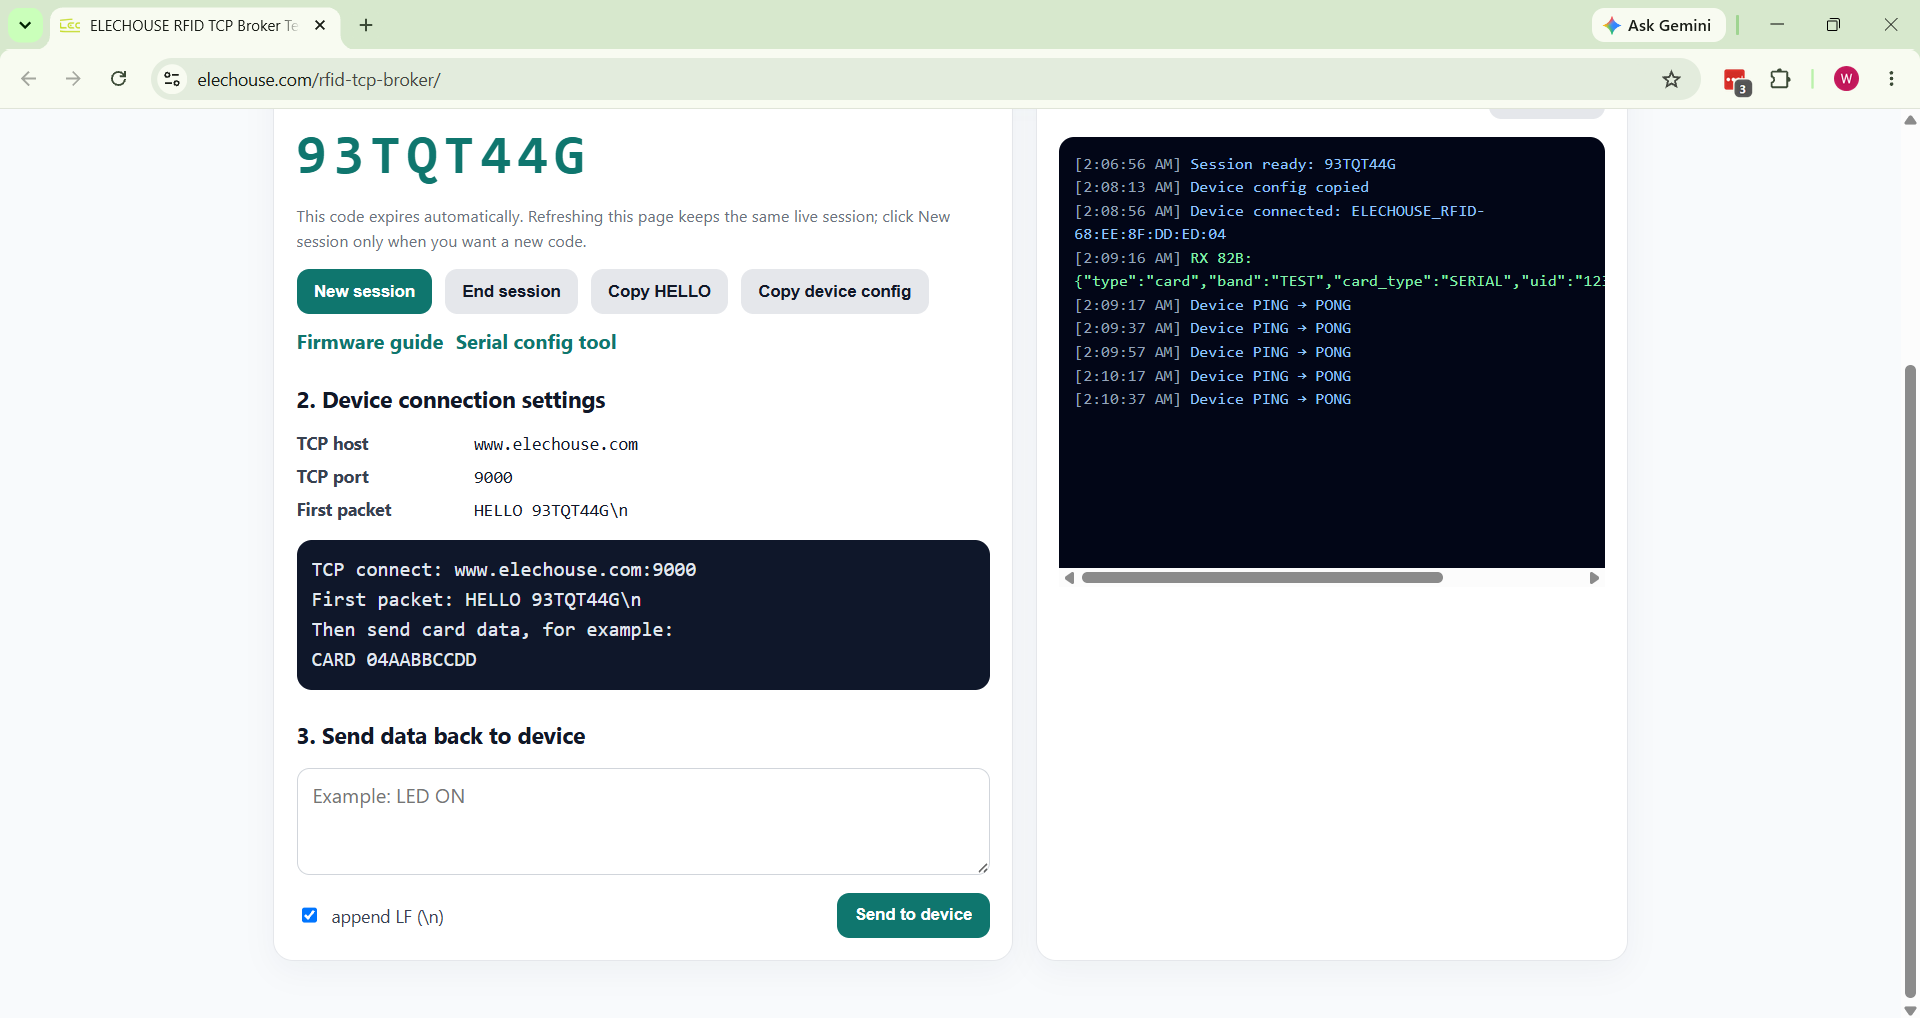Open the Chrome three-dot menu
1920x1018 pixels.
(1891, 79)
